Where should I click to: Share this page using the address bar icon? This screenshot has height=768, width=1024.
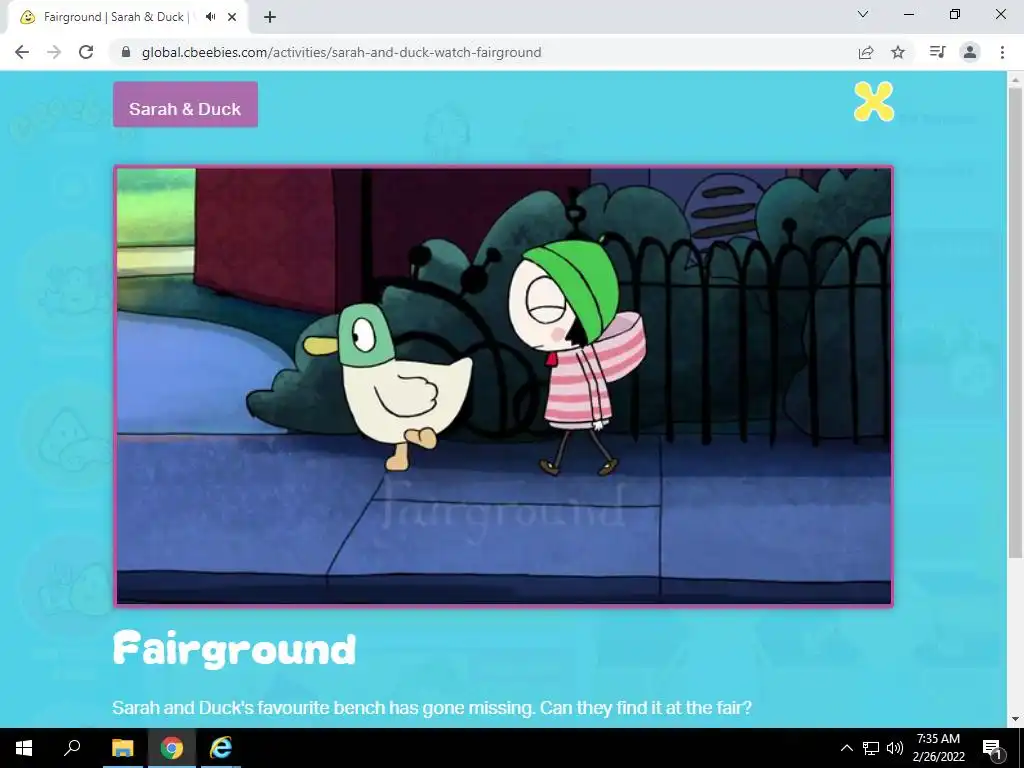866,52
